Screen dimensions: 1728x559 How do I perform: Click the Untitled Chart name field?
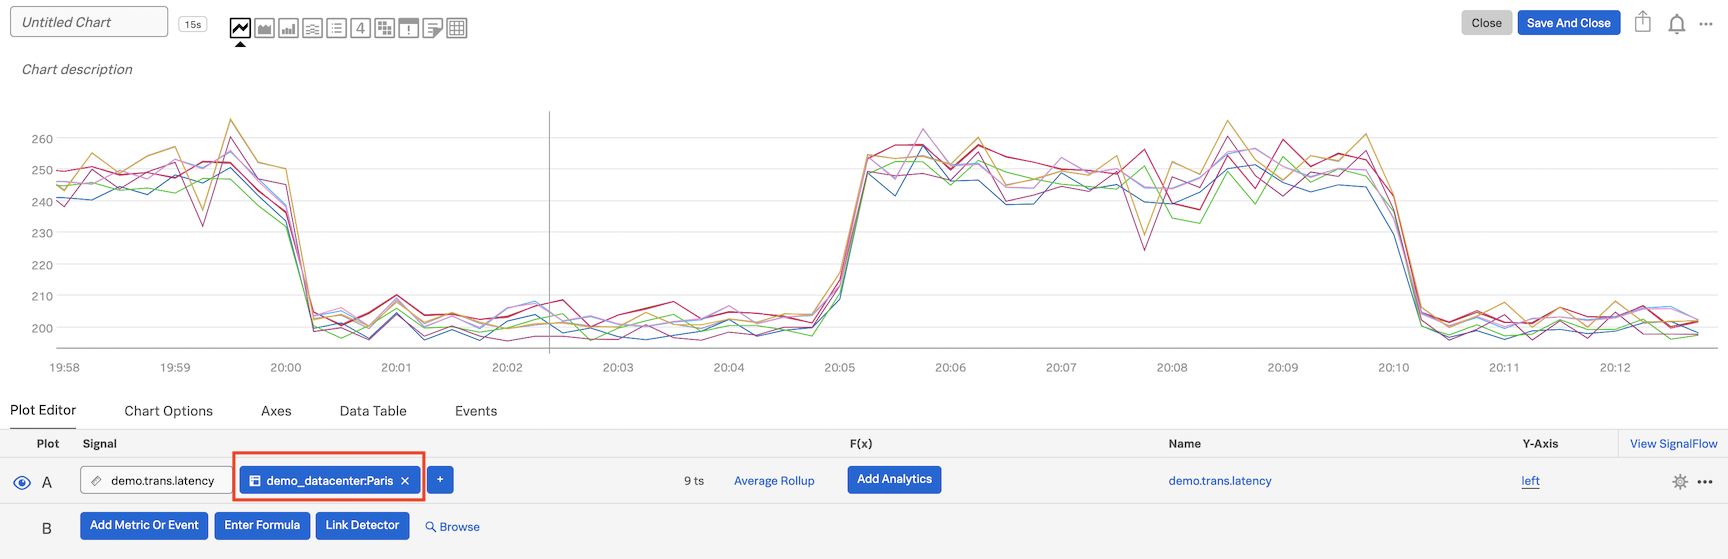pyautogui.click(x=89, y=22)
